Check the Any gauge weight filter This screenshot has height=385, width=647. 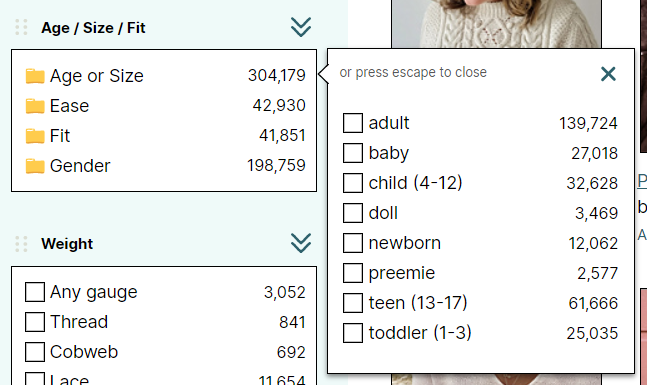point(35,292)
